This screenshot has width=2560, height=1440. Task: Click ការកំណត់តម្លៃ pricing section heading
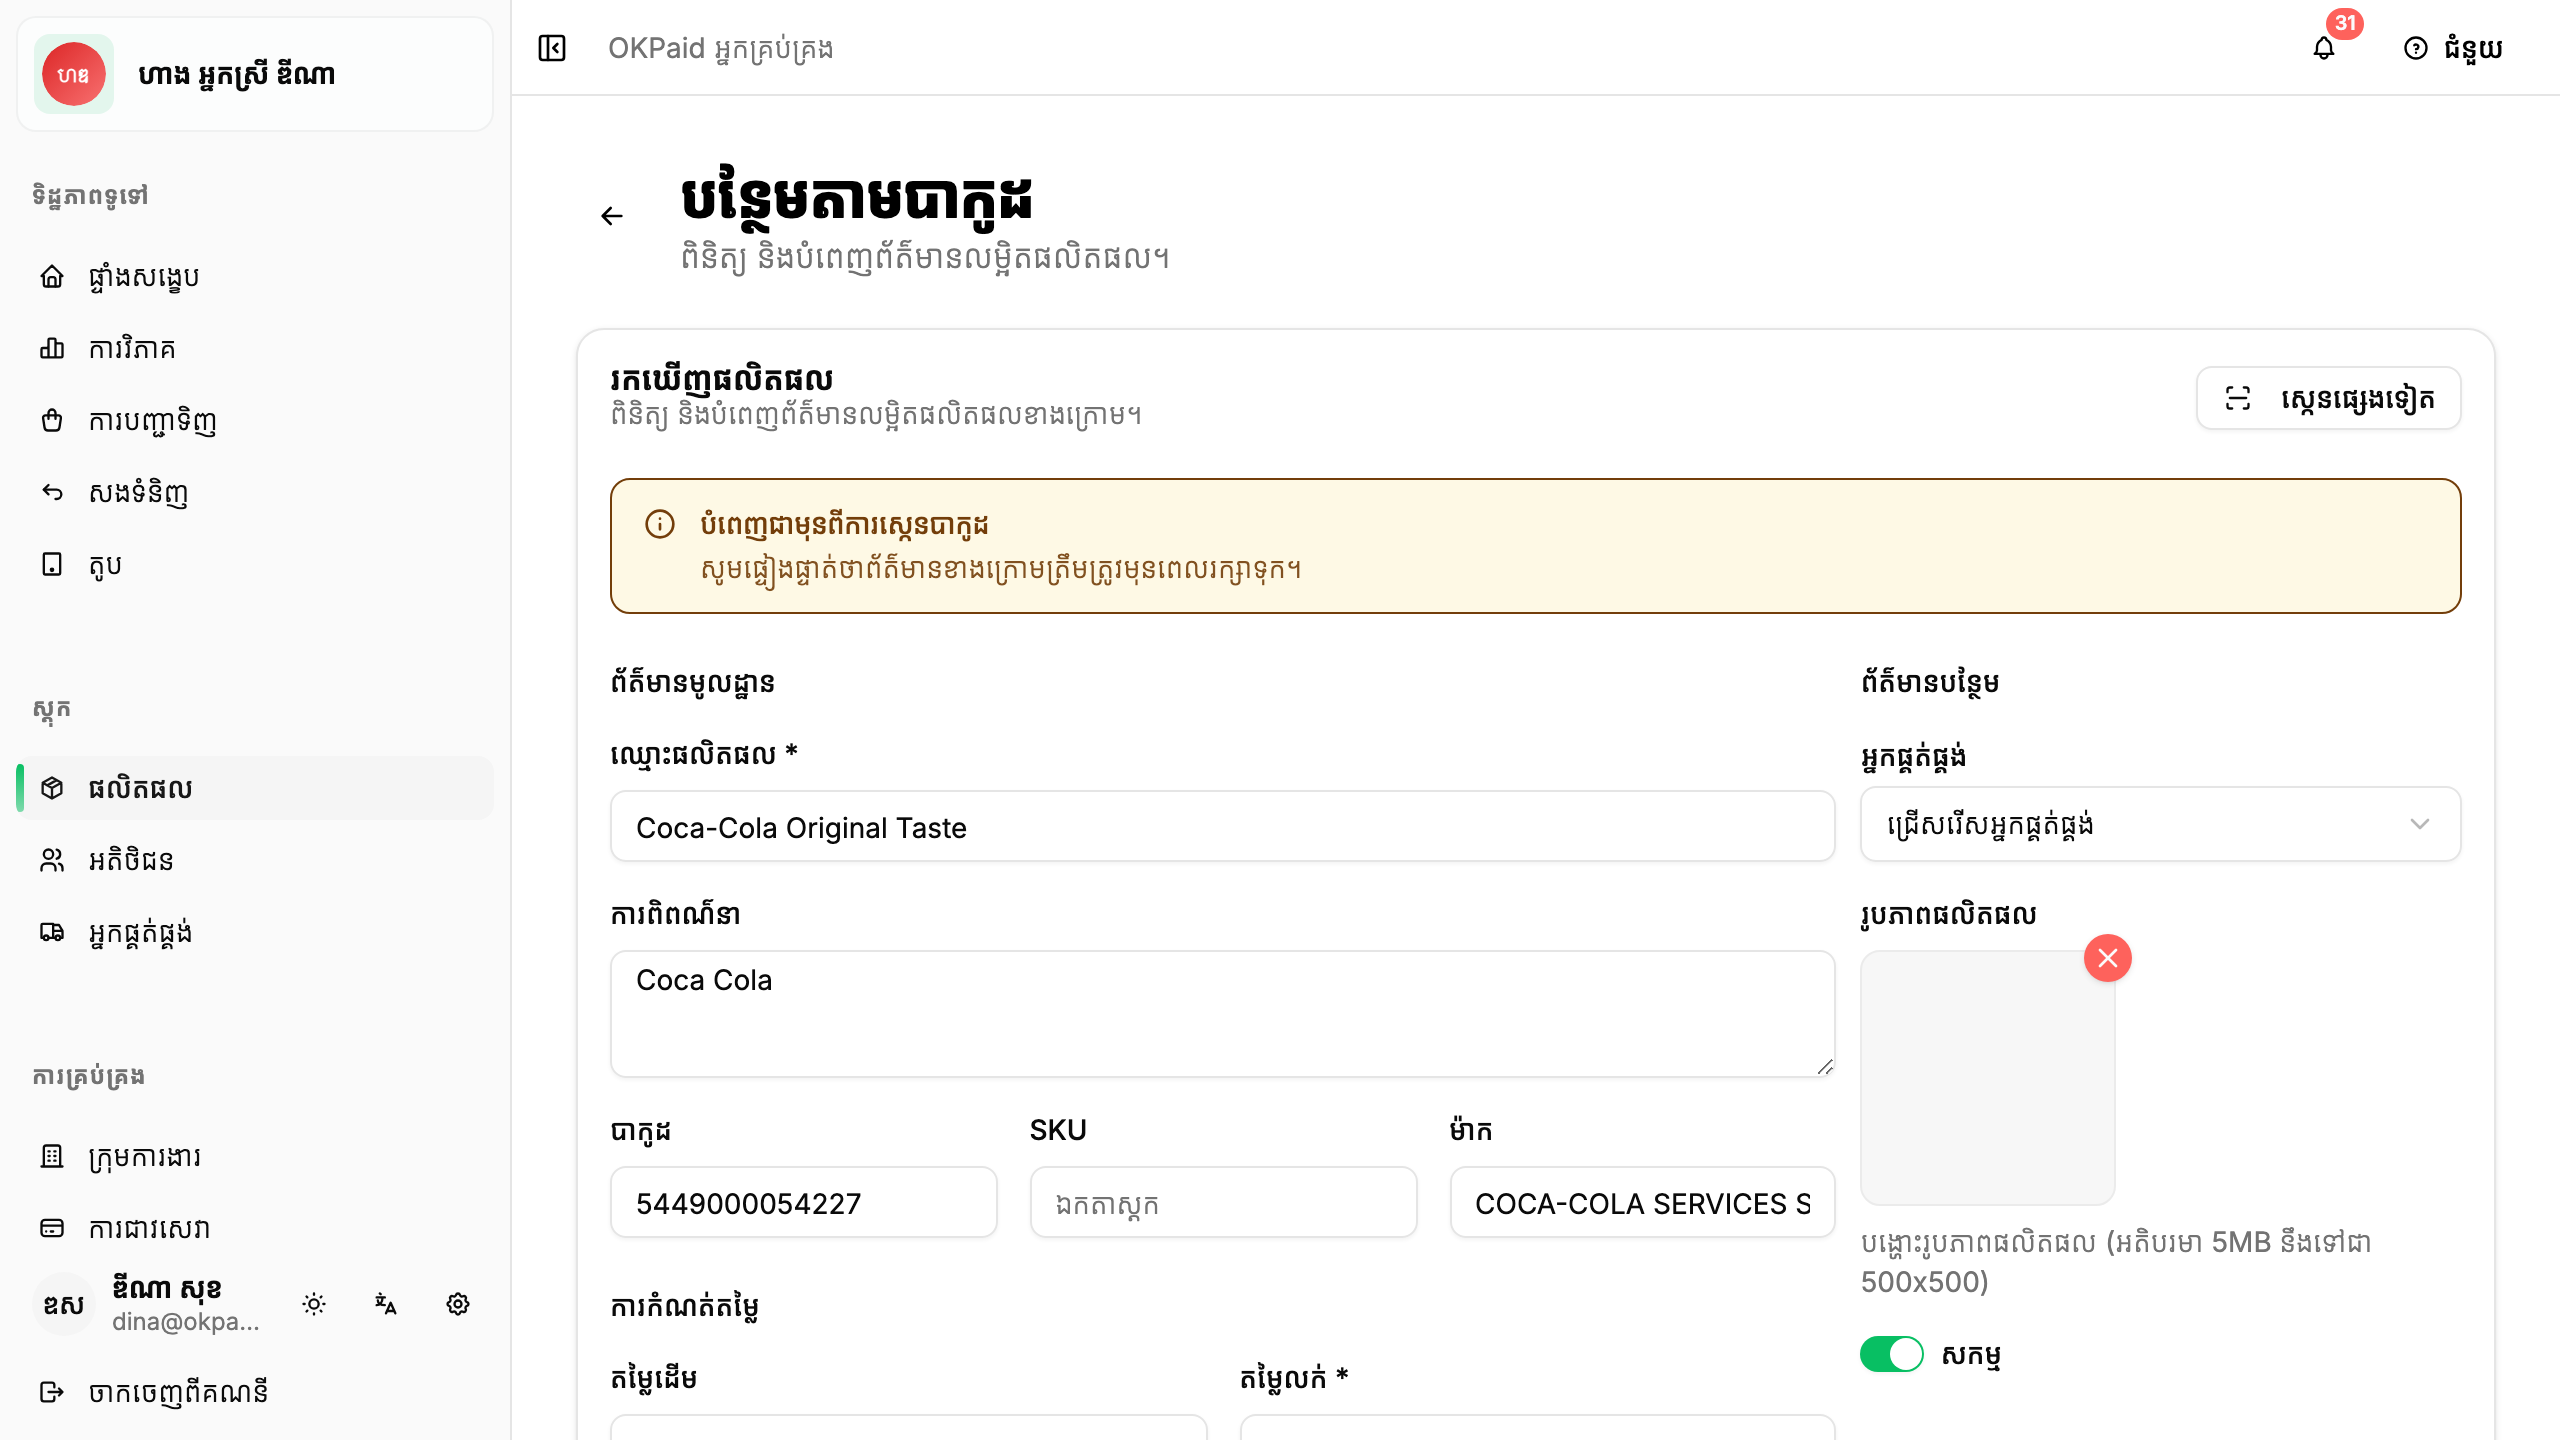click(685, 1307)
